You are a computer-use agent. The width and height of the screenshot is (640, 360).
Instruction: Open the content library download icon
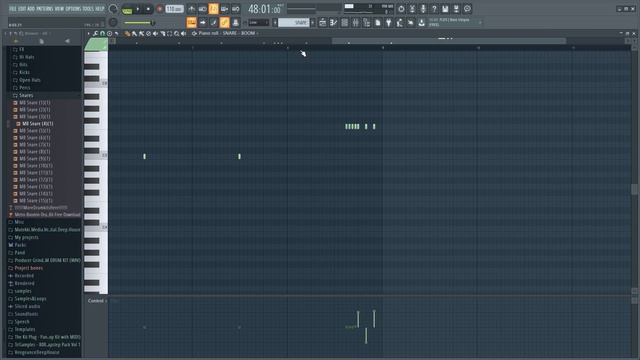(x=422, y=22)
